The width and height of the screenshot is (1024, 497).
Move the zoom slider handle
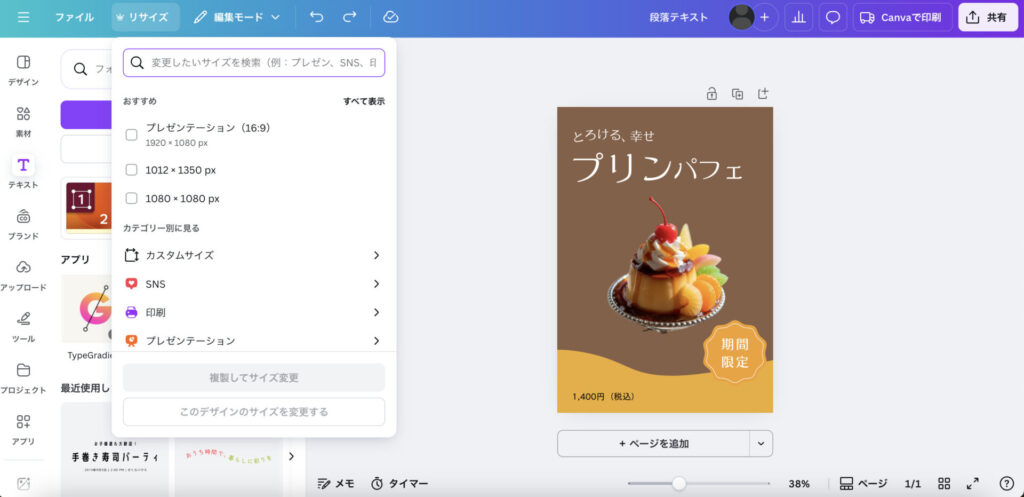point(679,483)
